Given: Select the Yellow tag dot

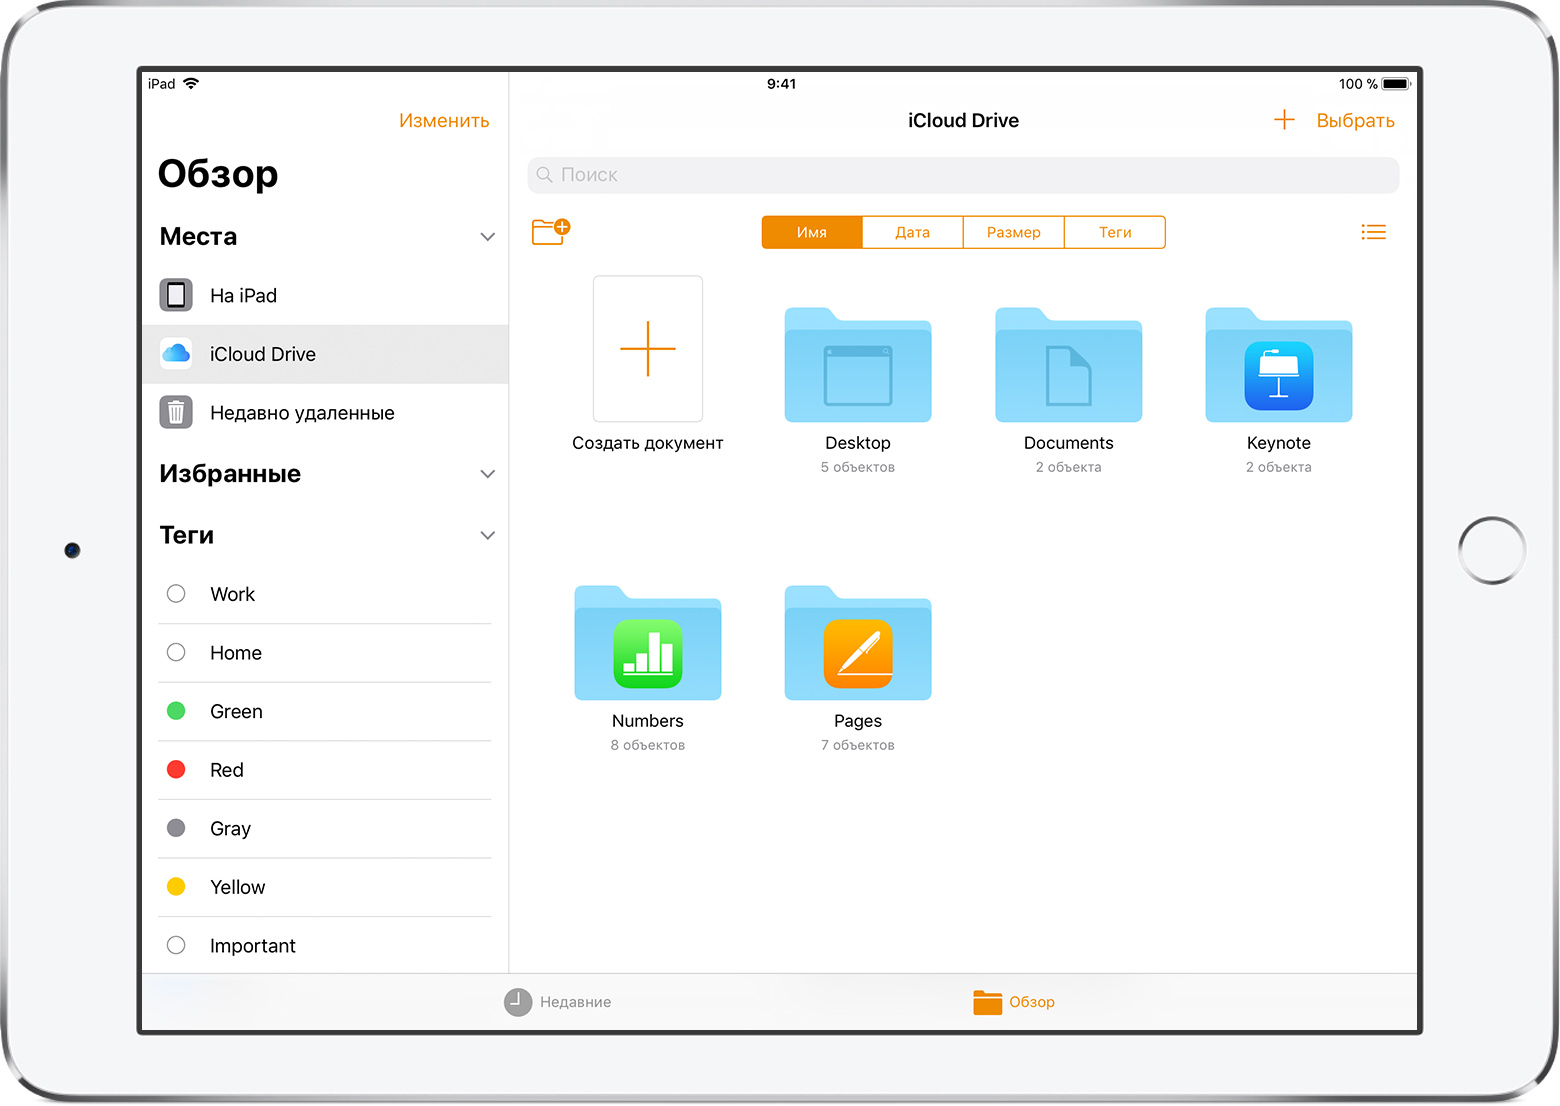Looking at the screenshot, I should click(x=176, y=886).
